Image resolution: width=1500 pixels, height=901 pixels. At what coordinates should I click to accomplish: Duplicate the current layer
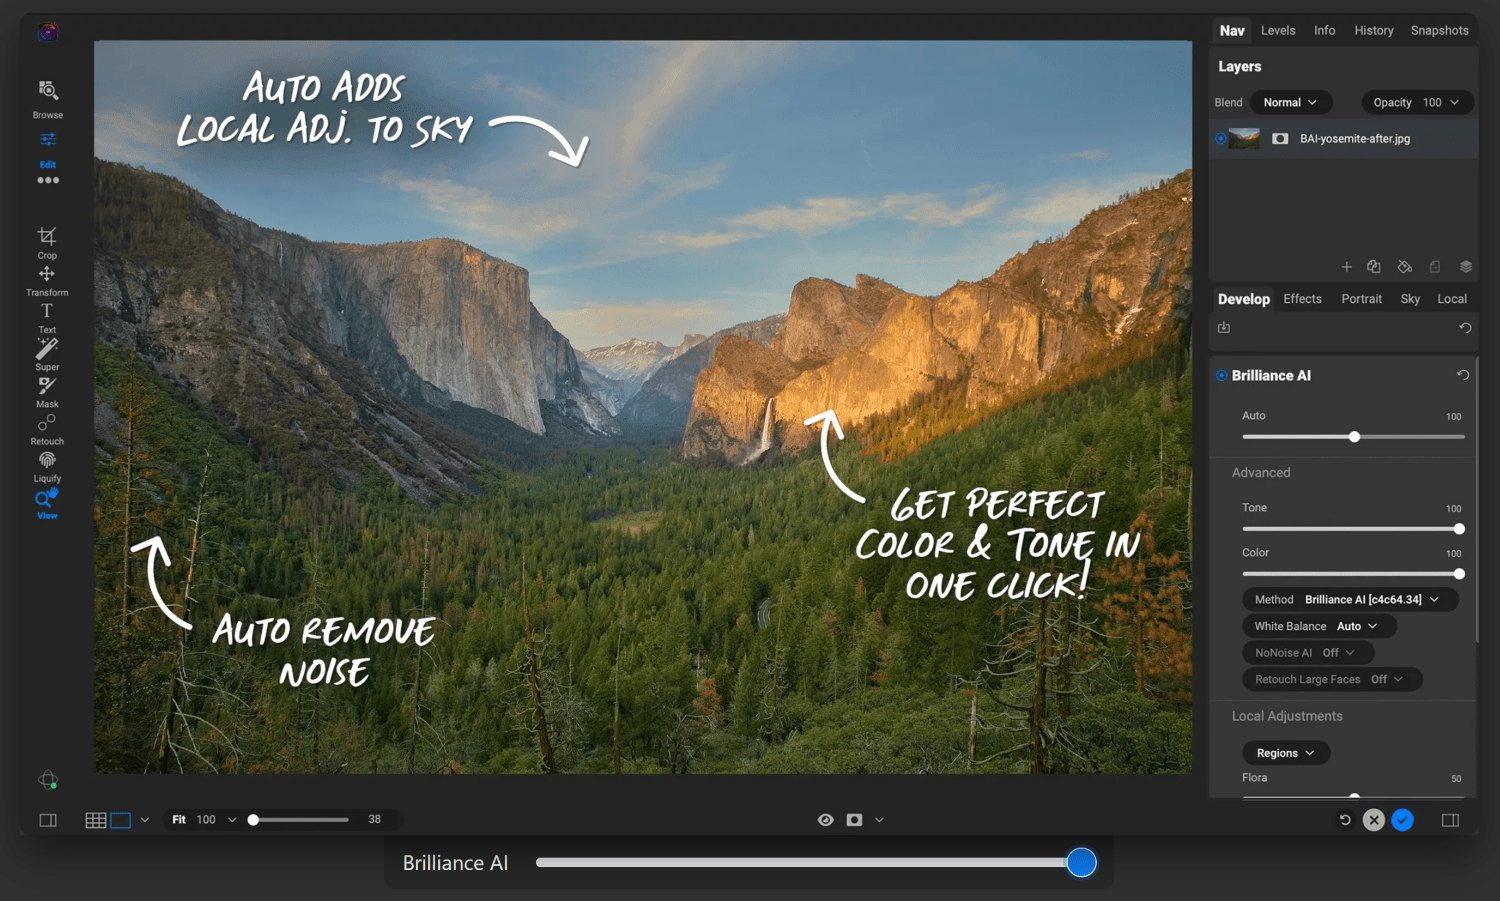1374,267
